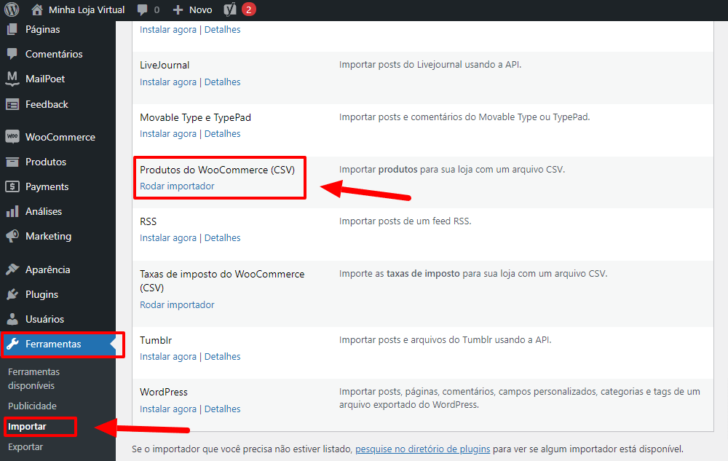Click the Usuários person icon
The height and width of the screenshot is (461, 728).
[12, 319]
